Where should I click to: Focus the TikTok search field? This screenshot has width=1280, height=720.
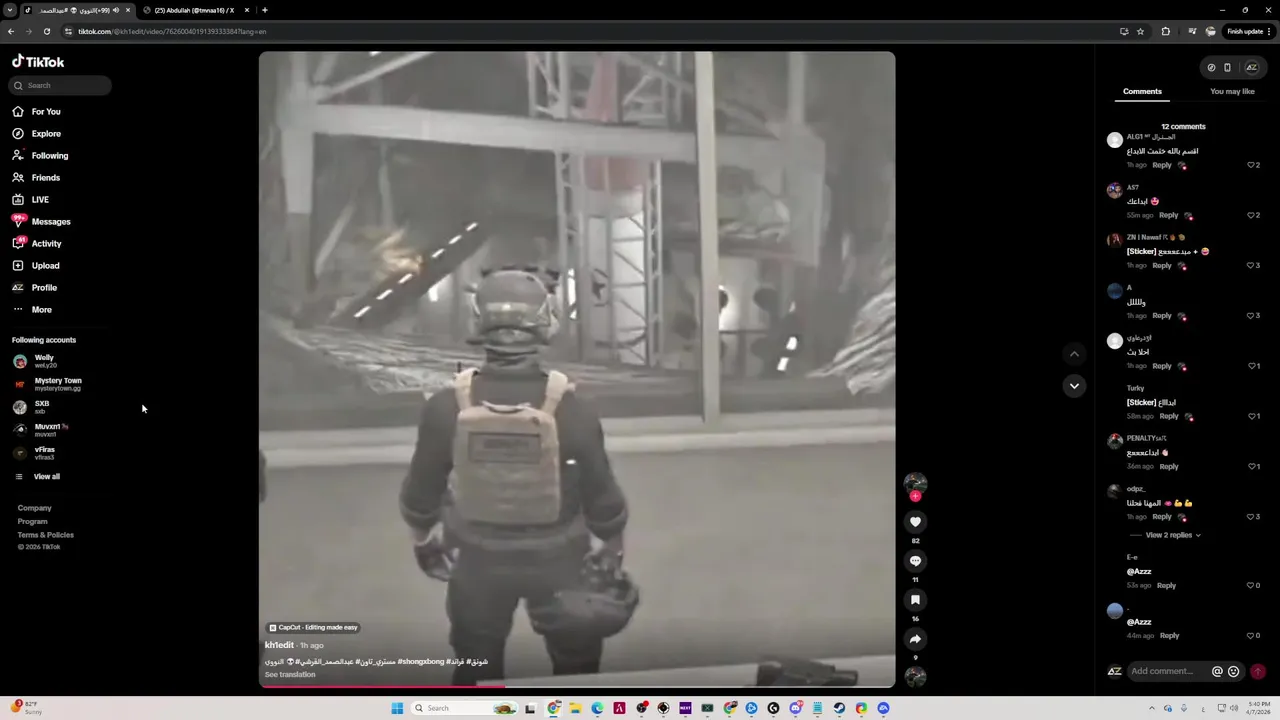click(x=61, y=86)
